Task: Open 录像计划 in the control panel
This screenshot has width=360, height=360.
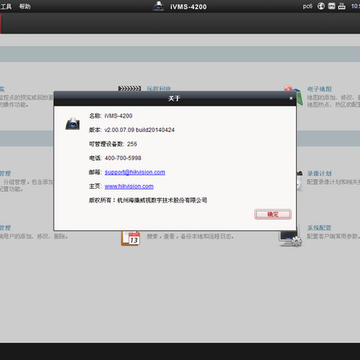Action: (319, 174)
